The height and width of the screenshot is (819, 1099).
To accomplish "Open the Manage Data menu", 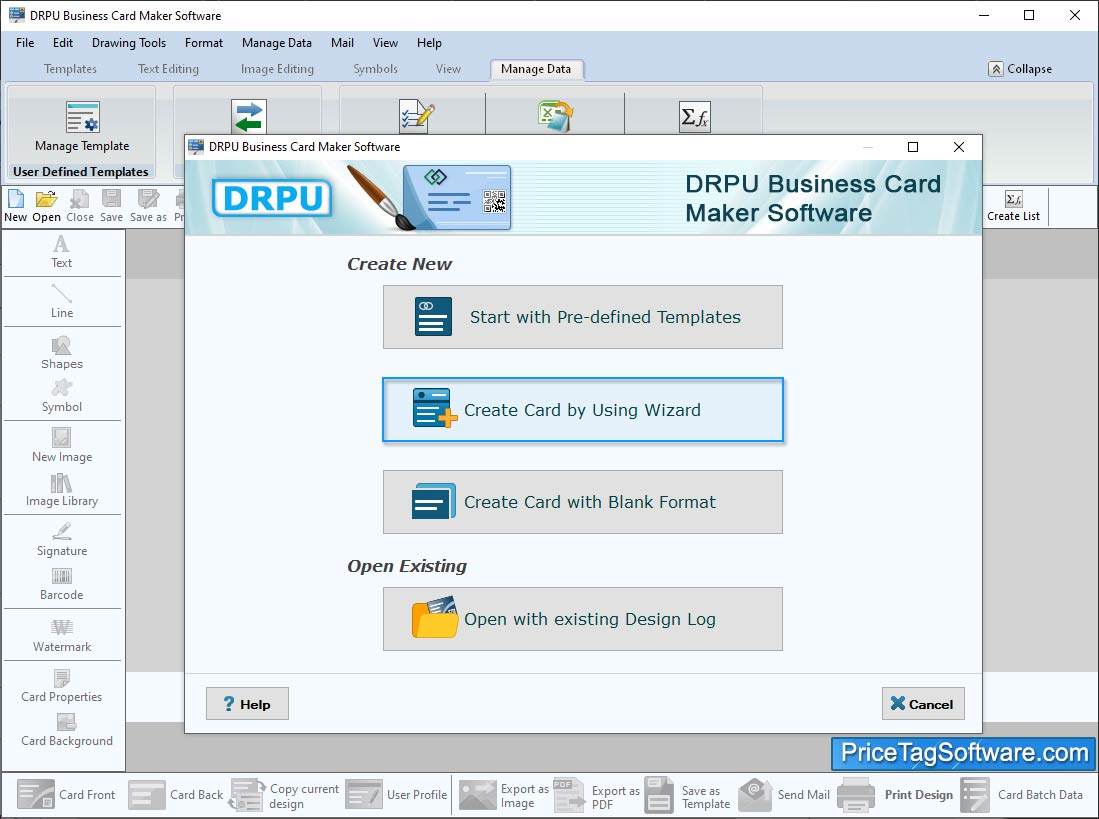I will 276,43.
